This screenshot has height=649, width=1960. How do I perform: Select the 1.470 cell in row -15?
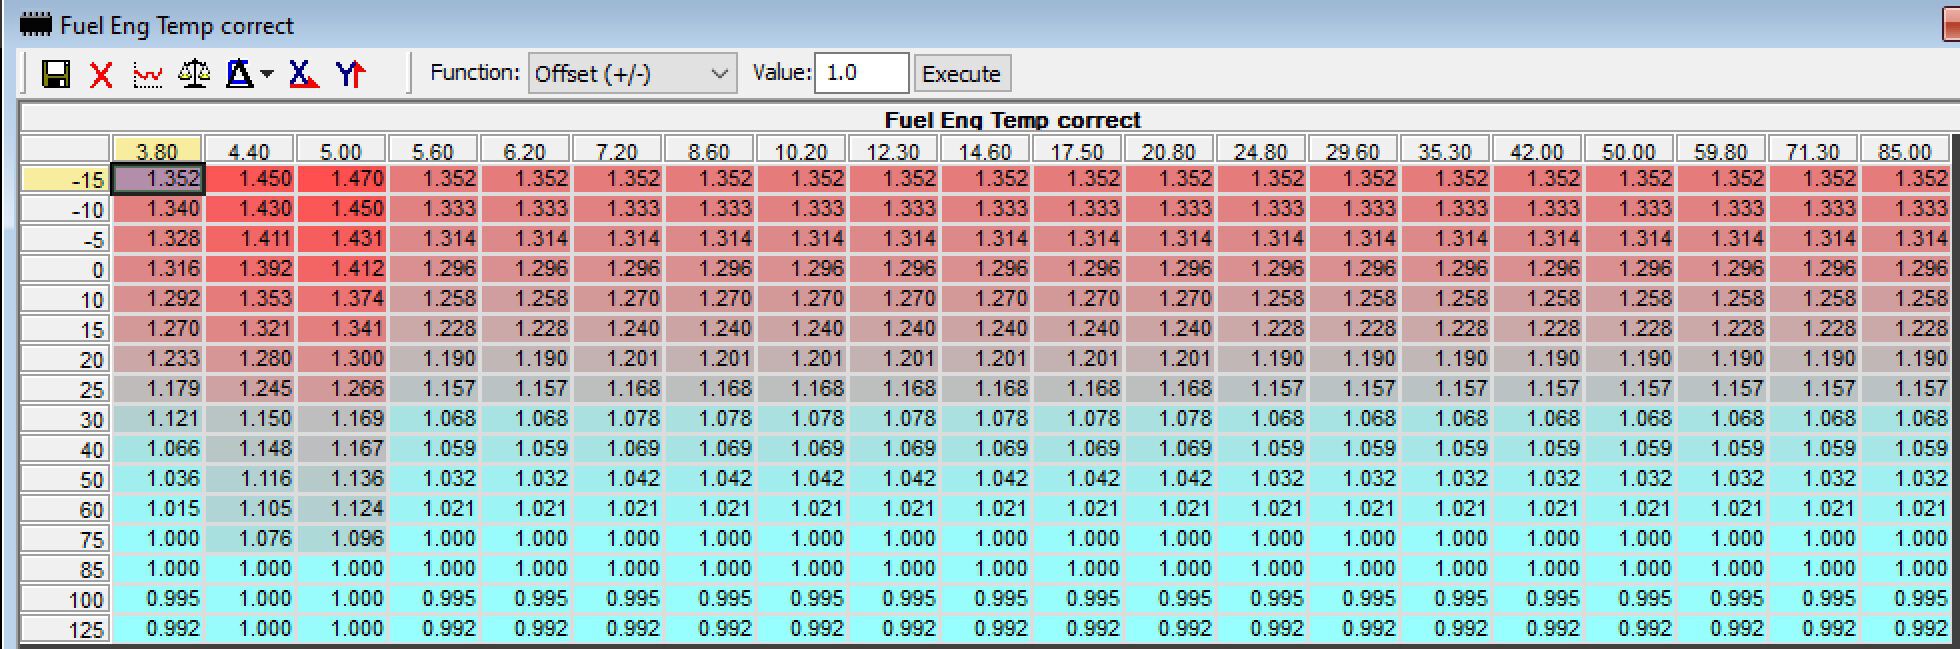coord(342,179)
